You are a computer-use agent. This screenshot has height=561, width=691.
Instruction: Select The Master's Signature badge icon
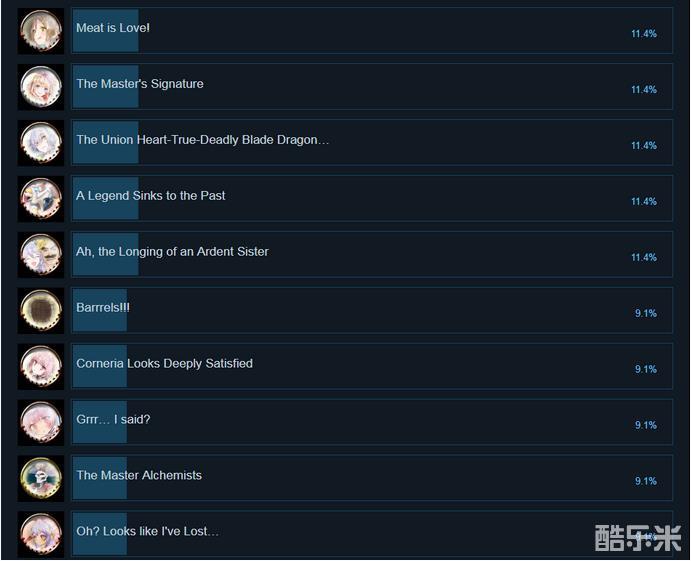[x=41, y=87]
